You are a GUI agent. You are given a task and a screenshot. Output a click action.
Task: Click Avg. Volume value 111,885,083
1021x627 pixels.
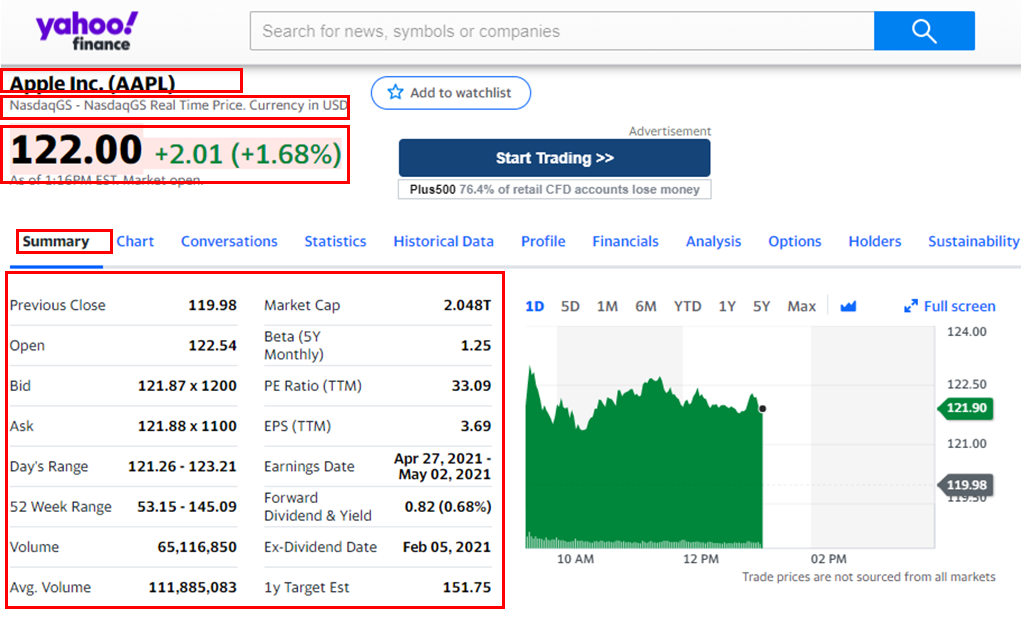click(193, 588)
